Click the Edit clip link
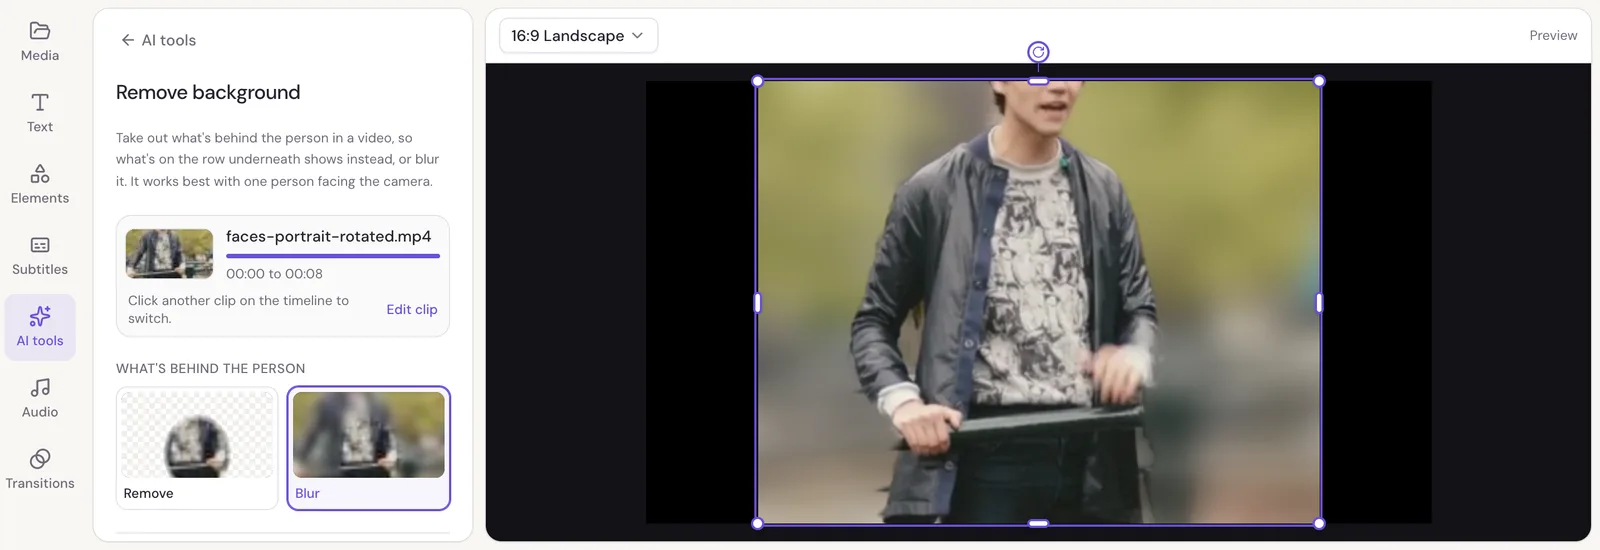Image resolution: width=1600 pixels, height=550 pixels. coord(412,309)
